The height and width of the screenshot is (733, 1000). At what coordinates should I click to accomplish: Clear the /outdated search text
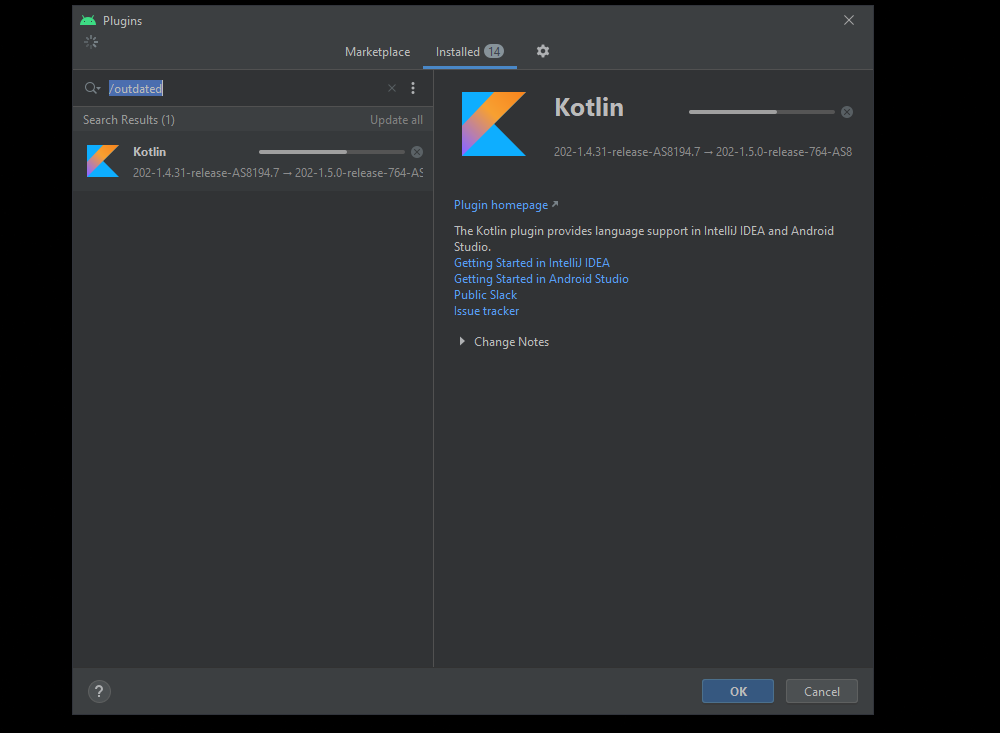[392, 88]
